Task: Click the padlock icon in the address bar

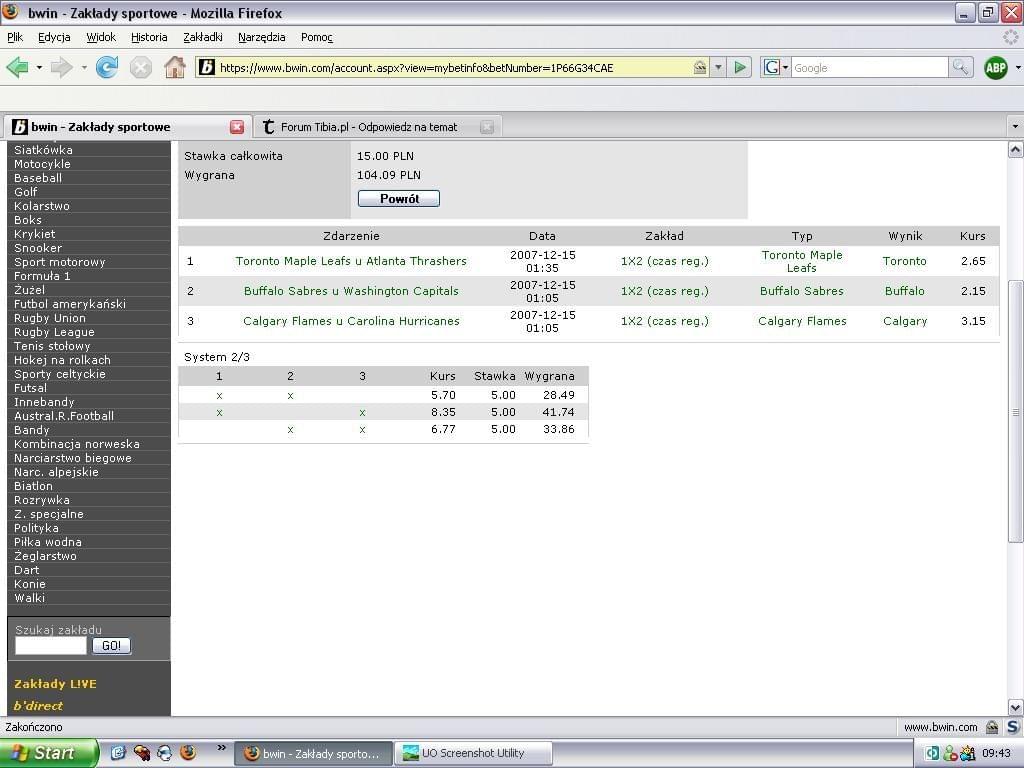Action: [699, 67]
